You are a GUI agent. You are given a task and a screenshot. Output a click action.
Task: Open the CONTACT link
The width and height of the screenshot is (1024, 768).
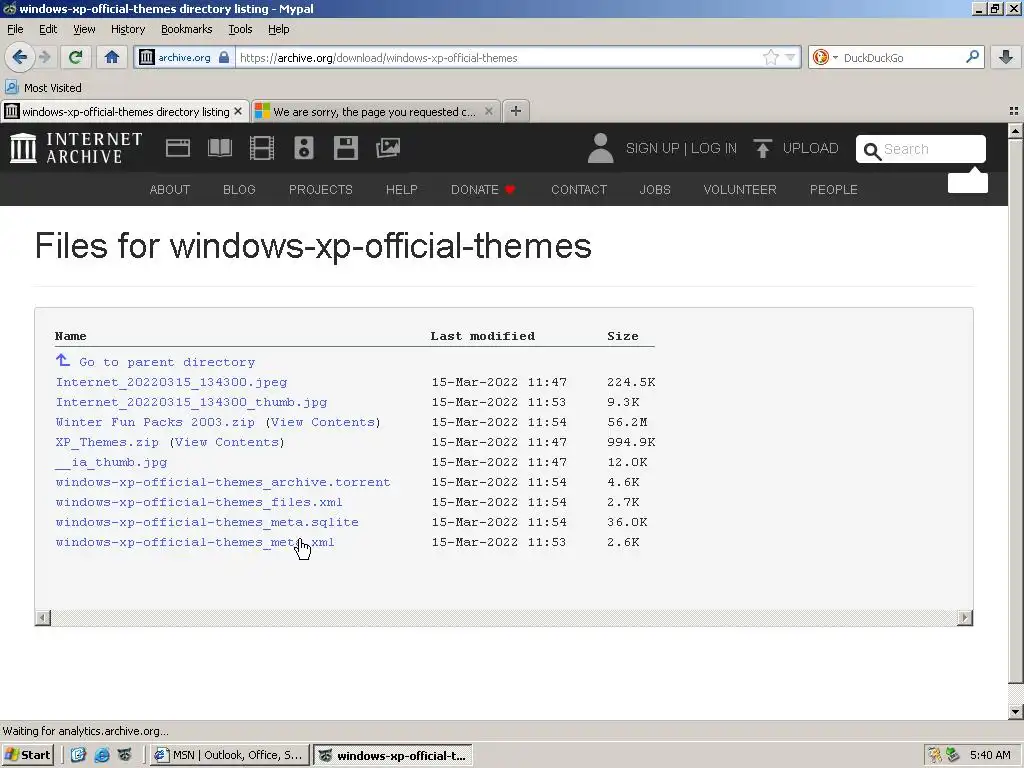579,189
